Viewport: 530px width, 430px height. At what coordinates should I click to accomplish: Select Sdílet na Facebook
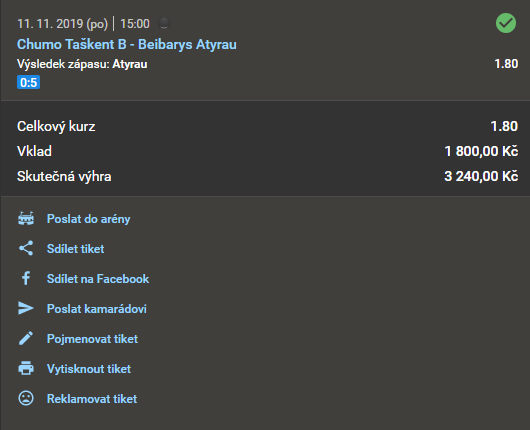(98, 279)
